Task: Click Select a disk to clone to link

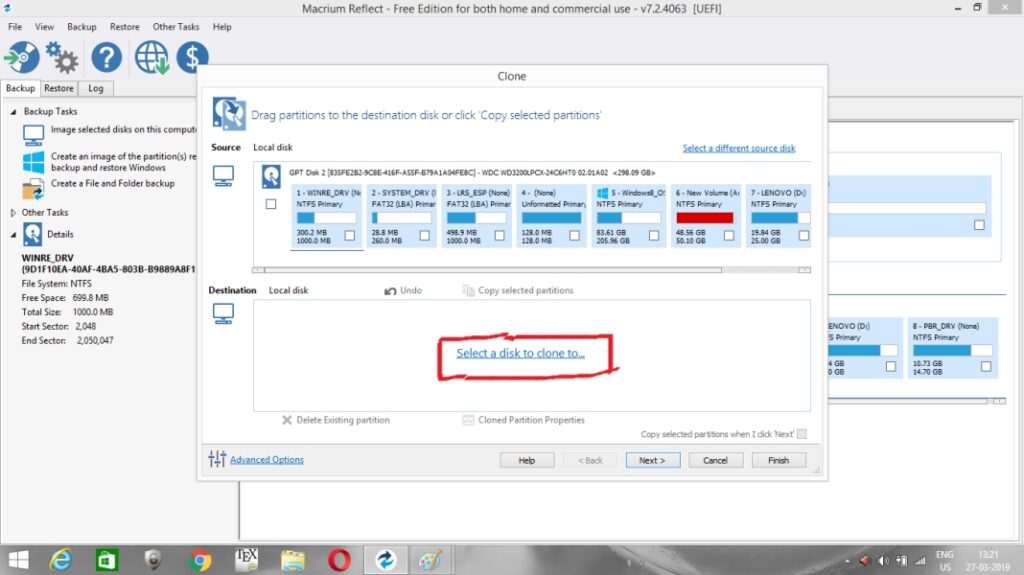Action: tap(520, 353)
